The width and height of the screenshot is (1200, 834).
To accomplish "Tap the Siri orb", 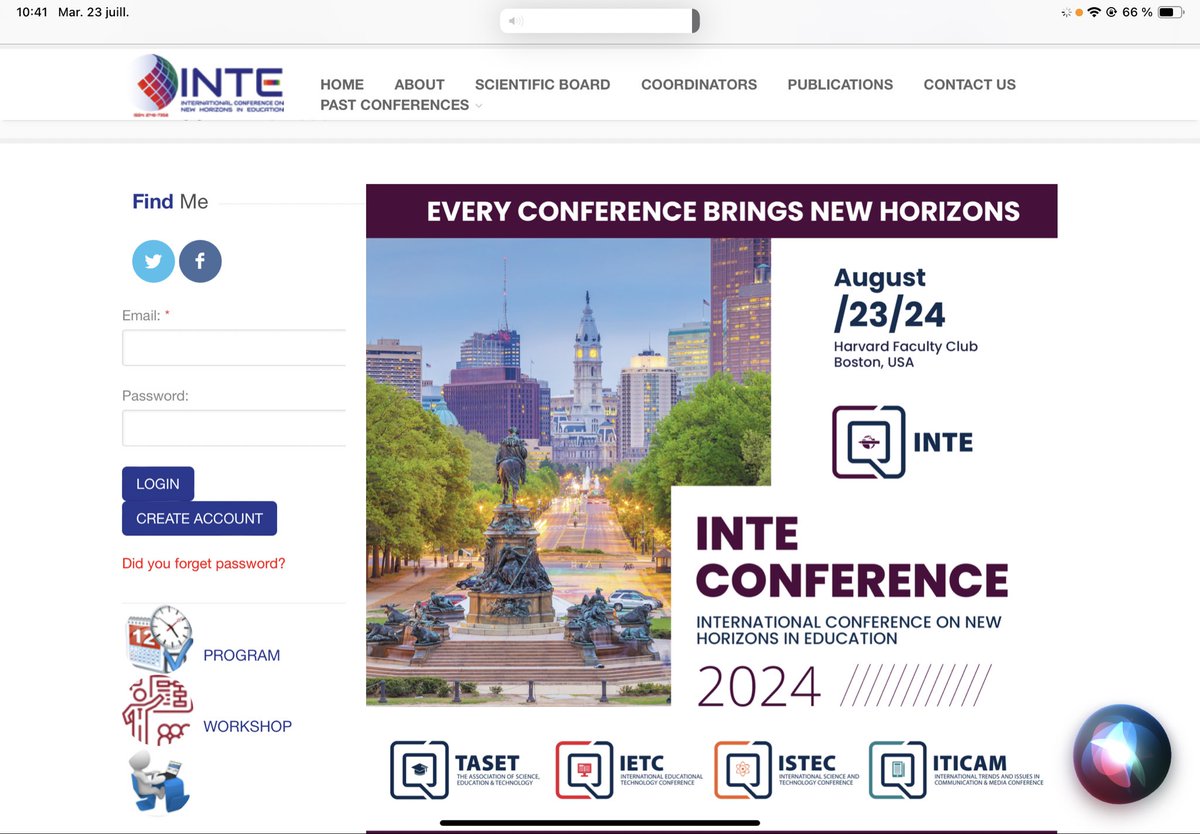I will point(1122,755).
